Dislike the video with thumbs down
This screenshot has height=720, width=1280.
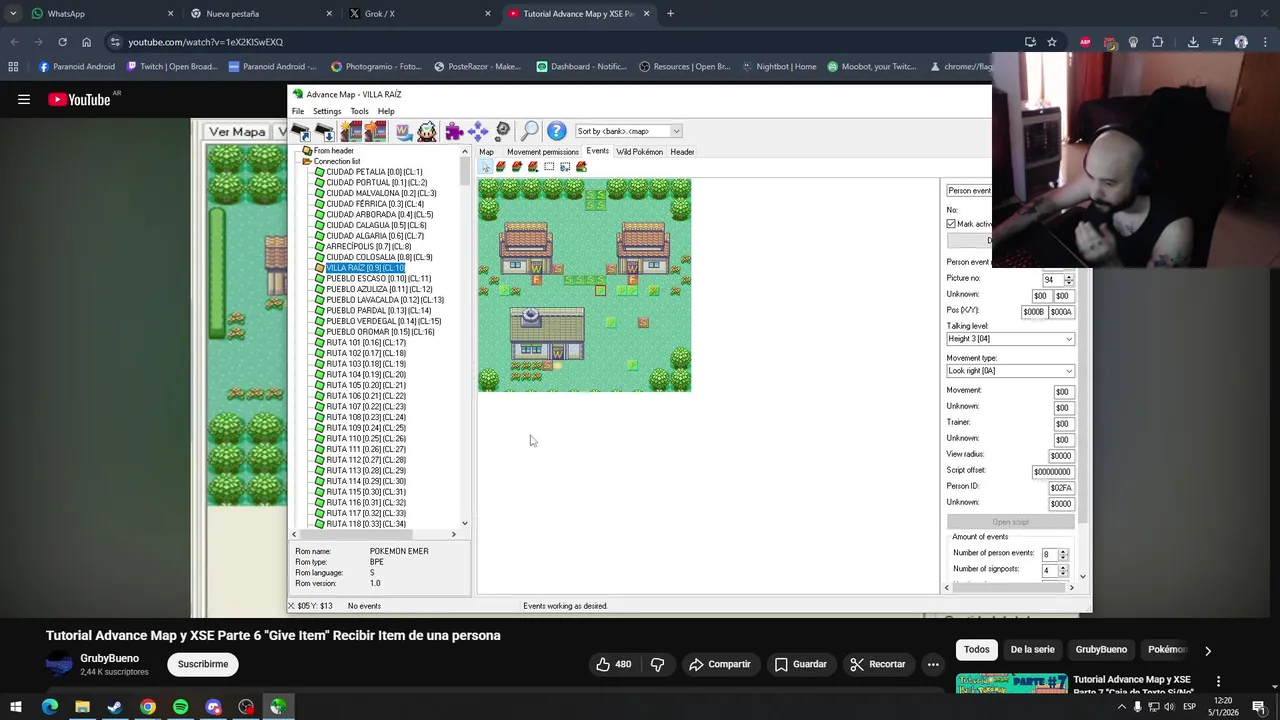tap(657, 664)
